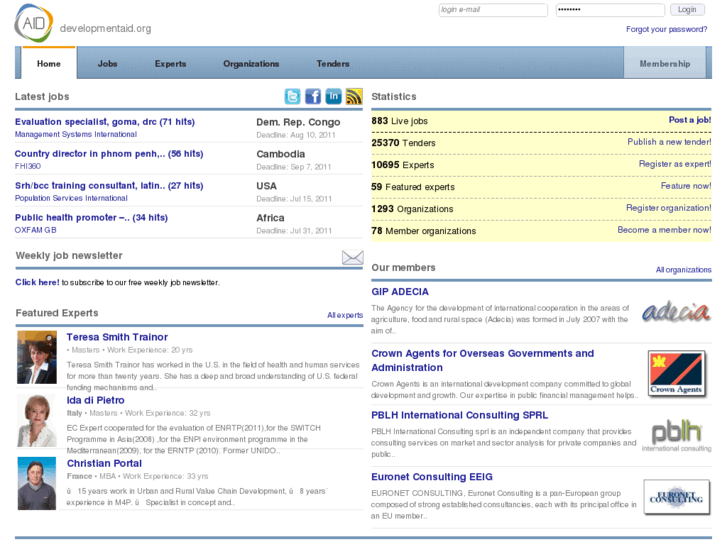Focus the login e-mail field
Viewport: 727px width, 545px height.
493,10
